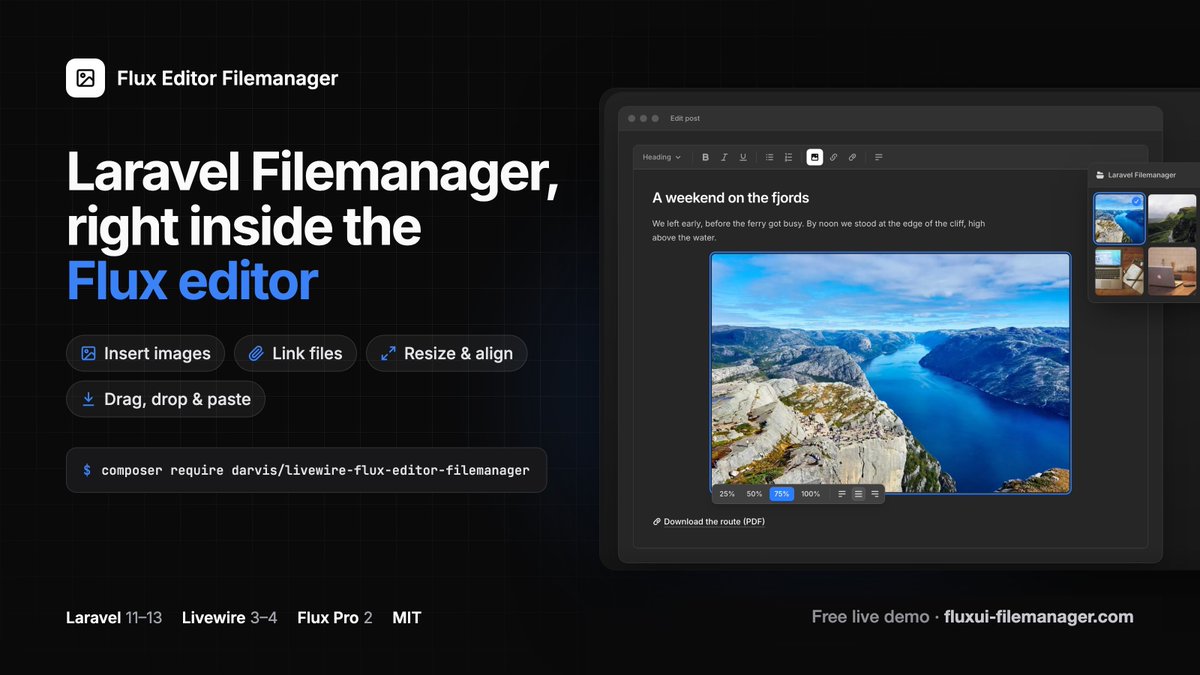
Task: Toggle underline formatting in editor toolbar
Action: [x=743, y=157]
